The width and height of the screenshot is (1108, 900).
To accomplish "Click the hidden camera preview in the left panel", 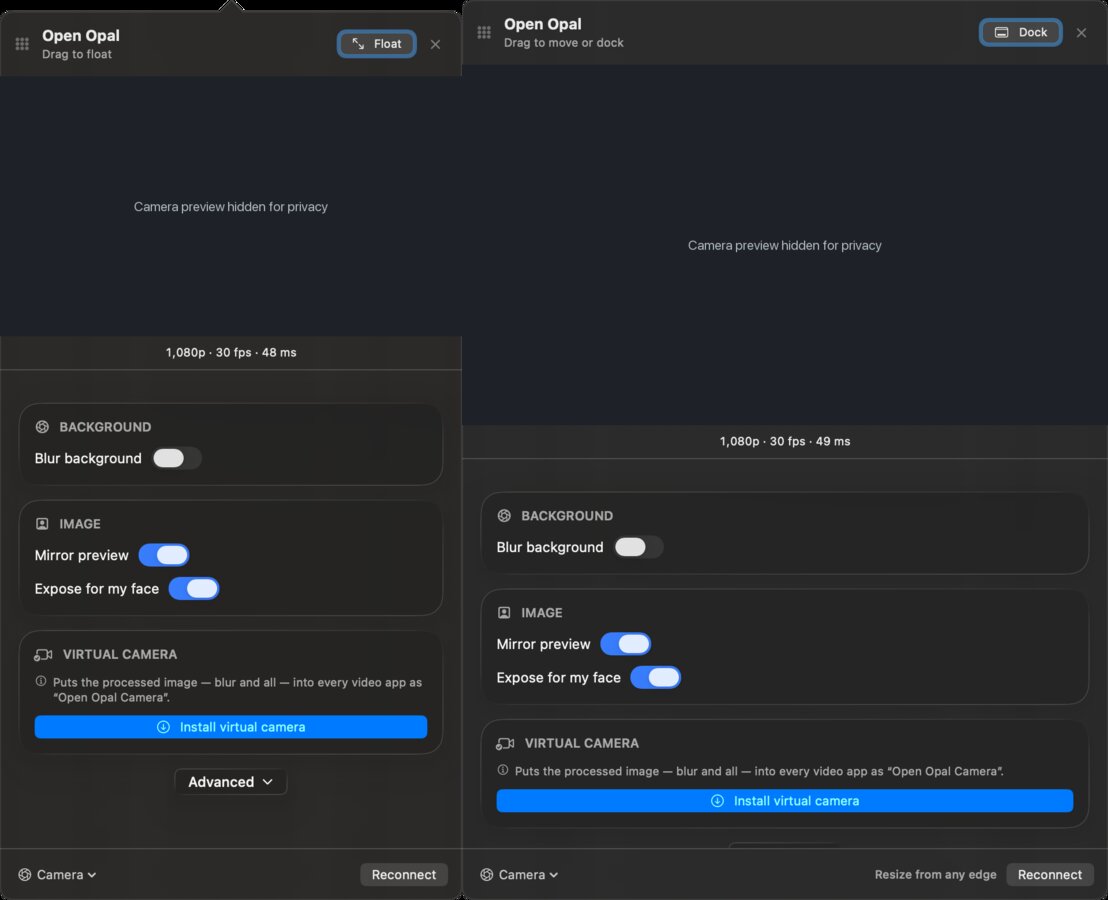I will [231, 206].
